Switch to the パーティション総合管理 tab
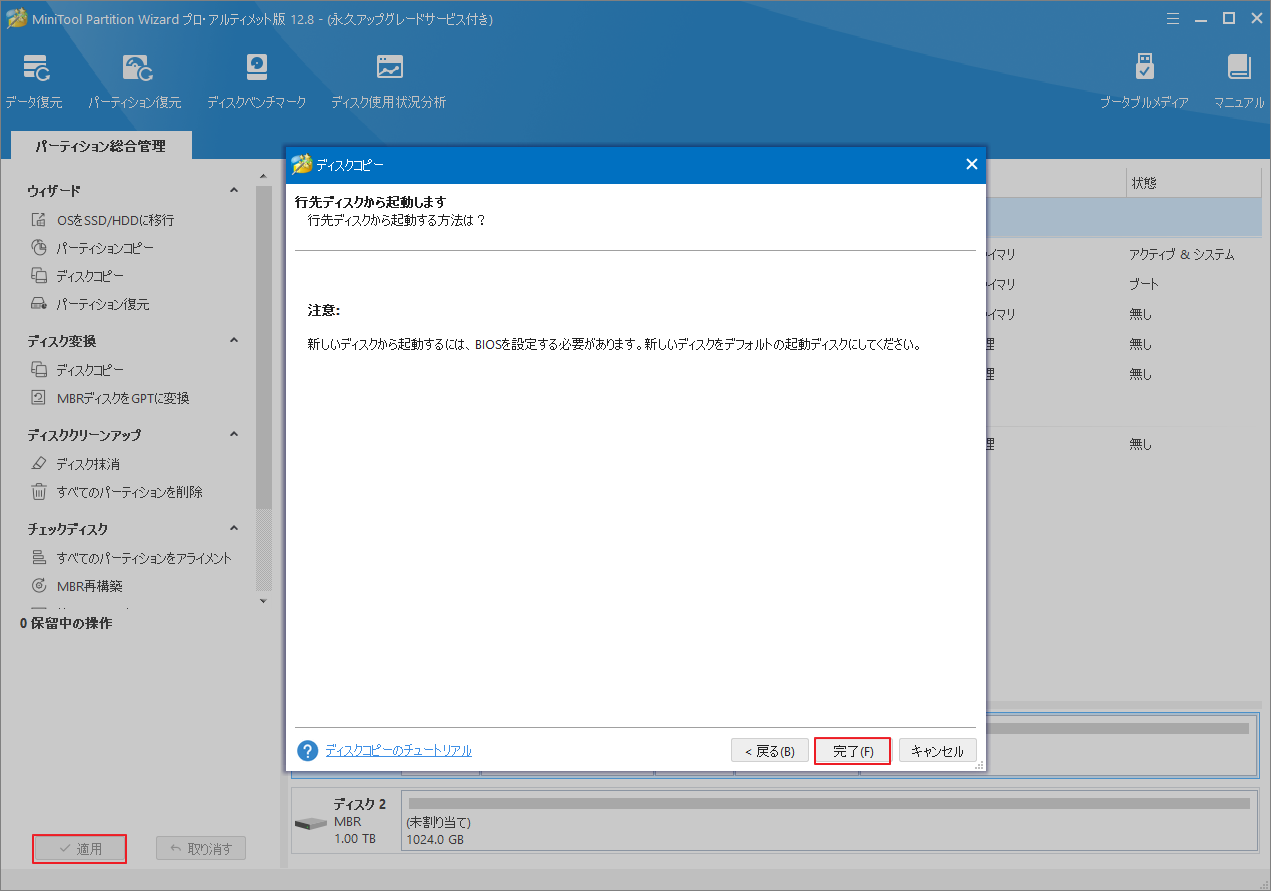The height and width of the screenshot is (891, 1271). (x=99, y=145)
